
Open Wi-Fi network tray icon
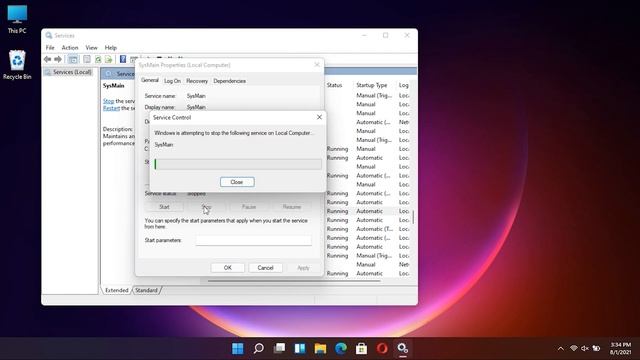coord(574,348)
